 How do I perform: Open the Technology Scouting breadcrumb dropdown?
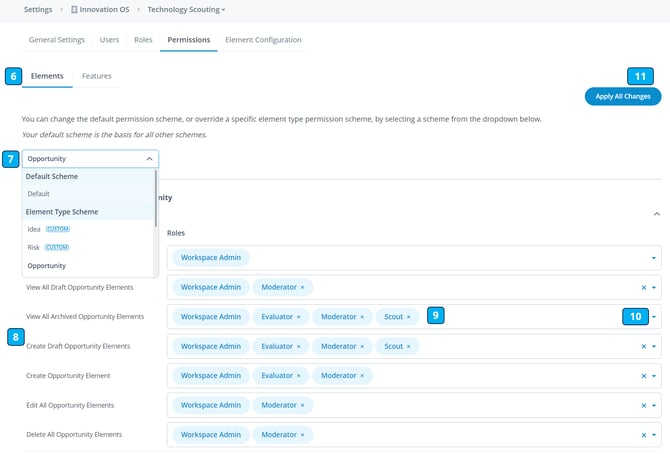[186, 10]
